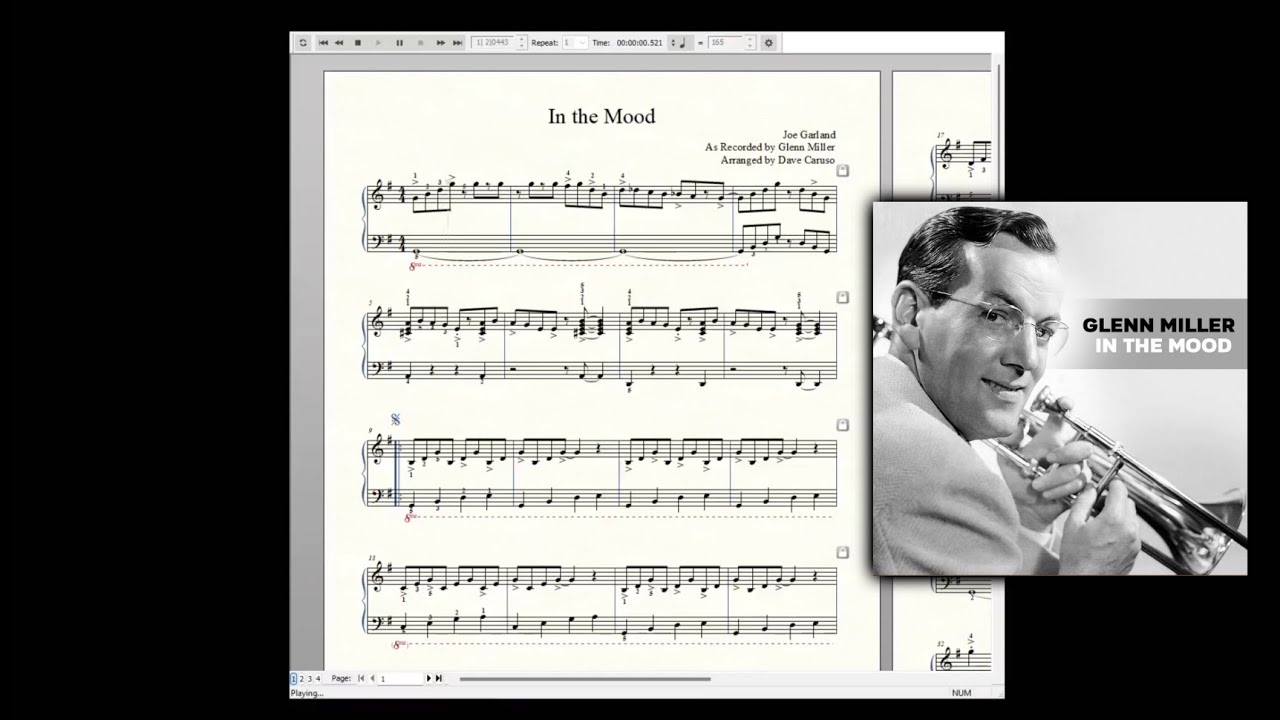Stop playback of the score
The height and width of the screenshot is (720, 1280).
358,43
